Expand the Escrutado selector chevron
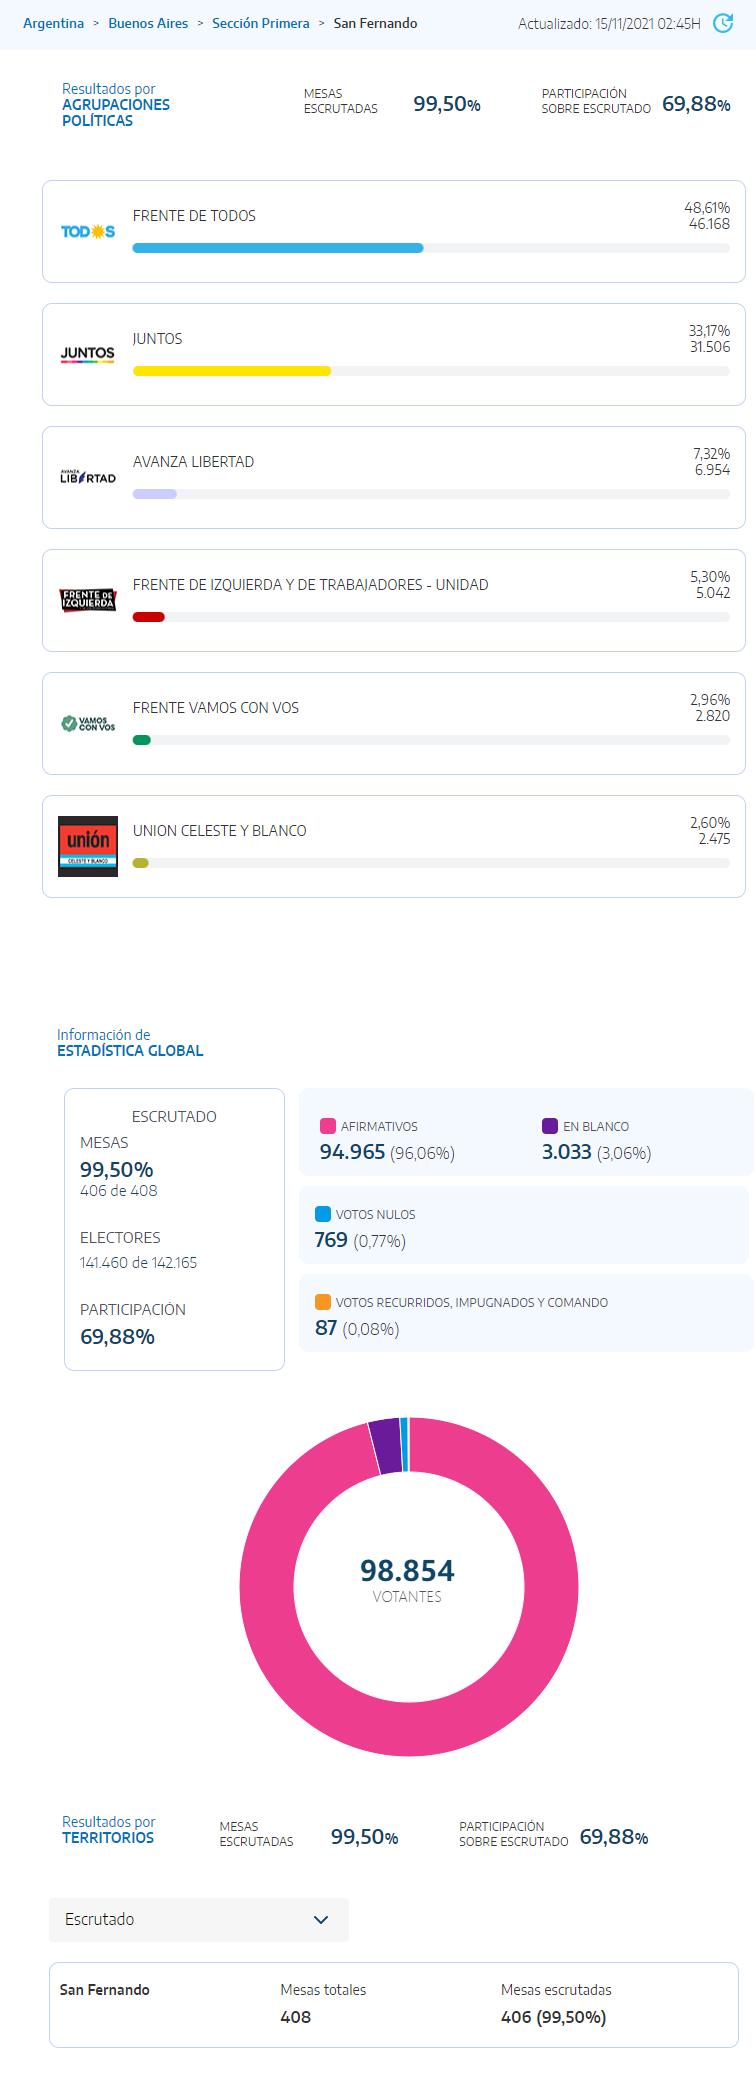This screenshot has width=756, height=2073. point(322,1919)
